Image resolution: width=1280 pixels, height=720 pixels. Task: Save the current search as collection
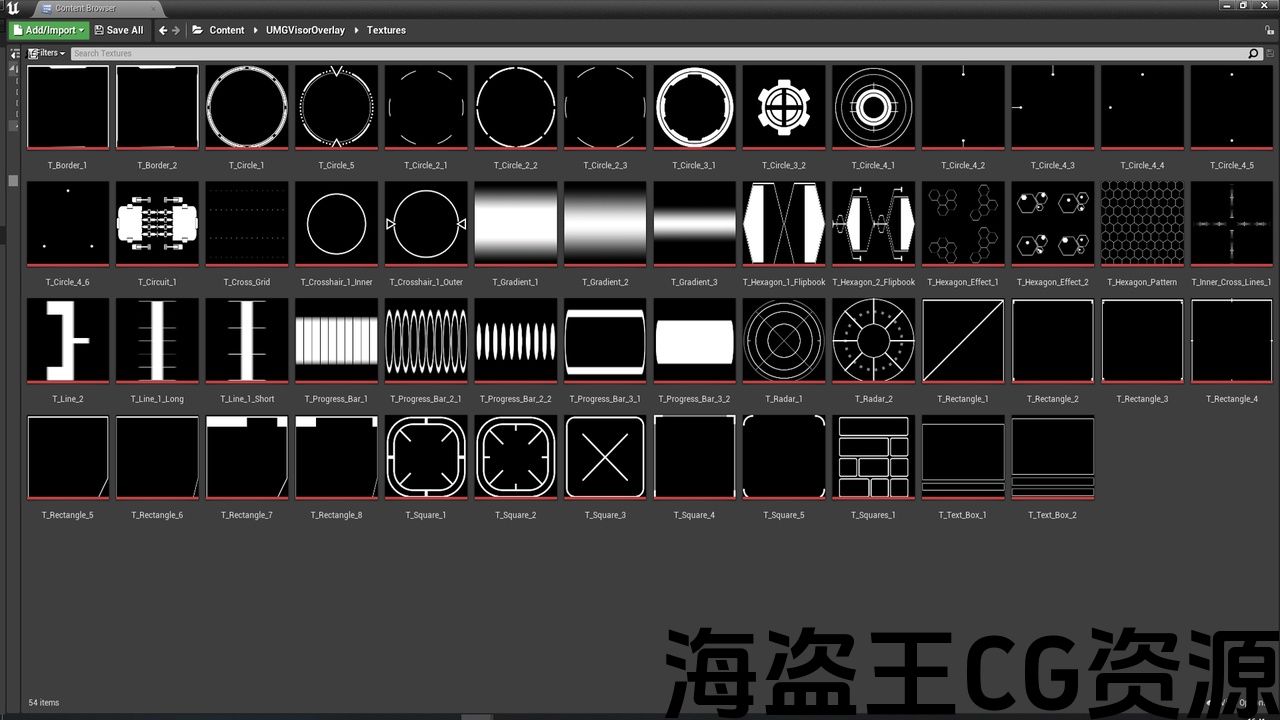1268,53
